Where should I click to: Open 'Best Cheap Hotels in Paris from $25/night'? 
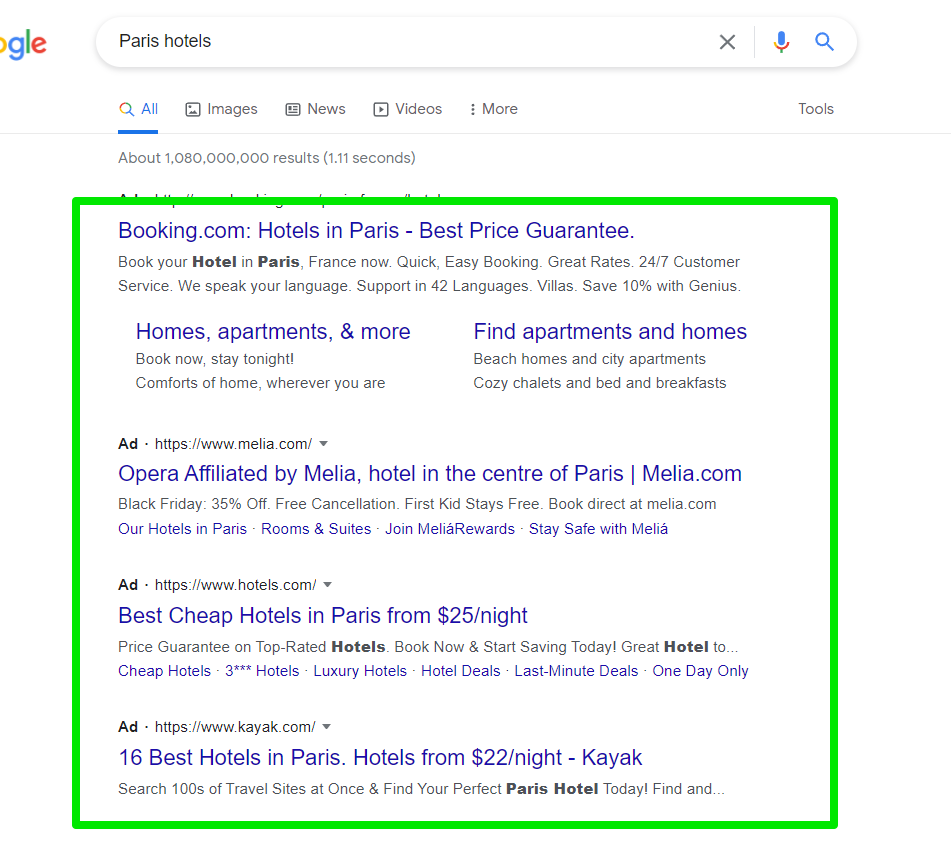(323, 616)
